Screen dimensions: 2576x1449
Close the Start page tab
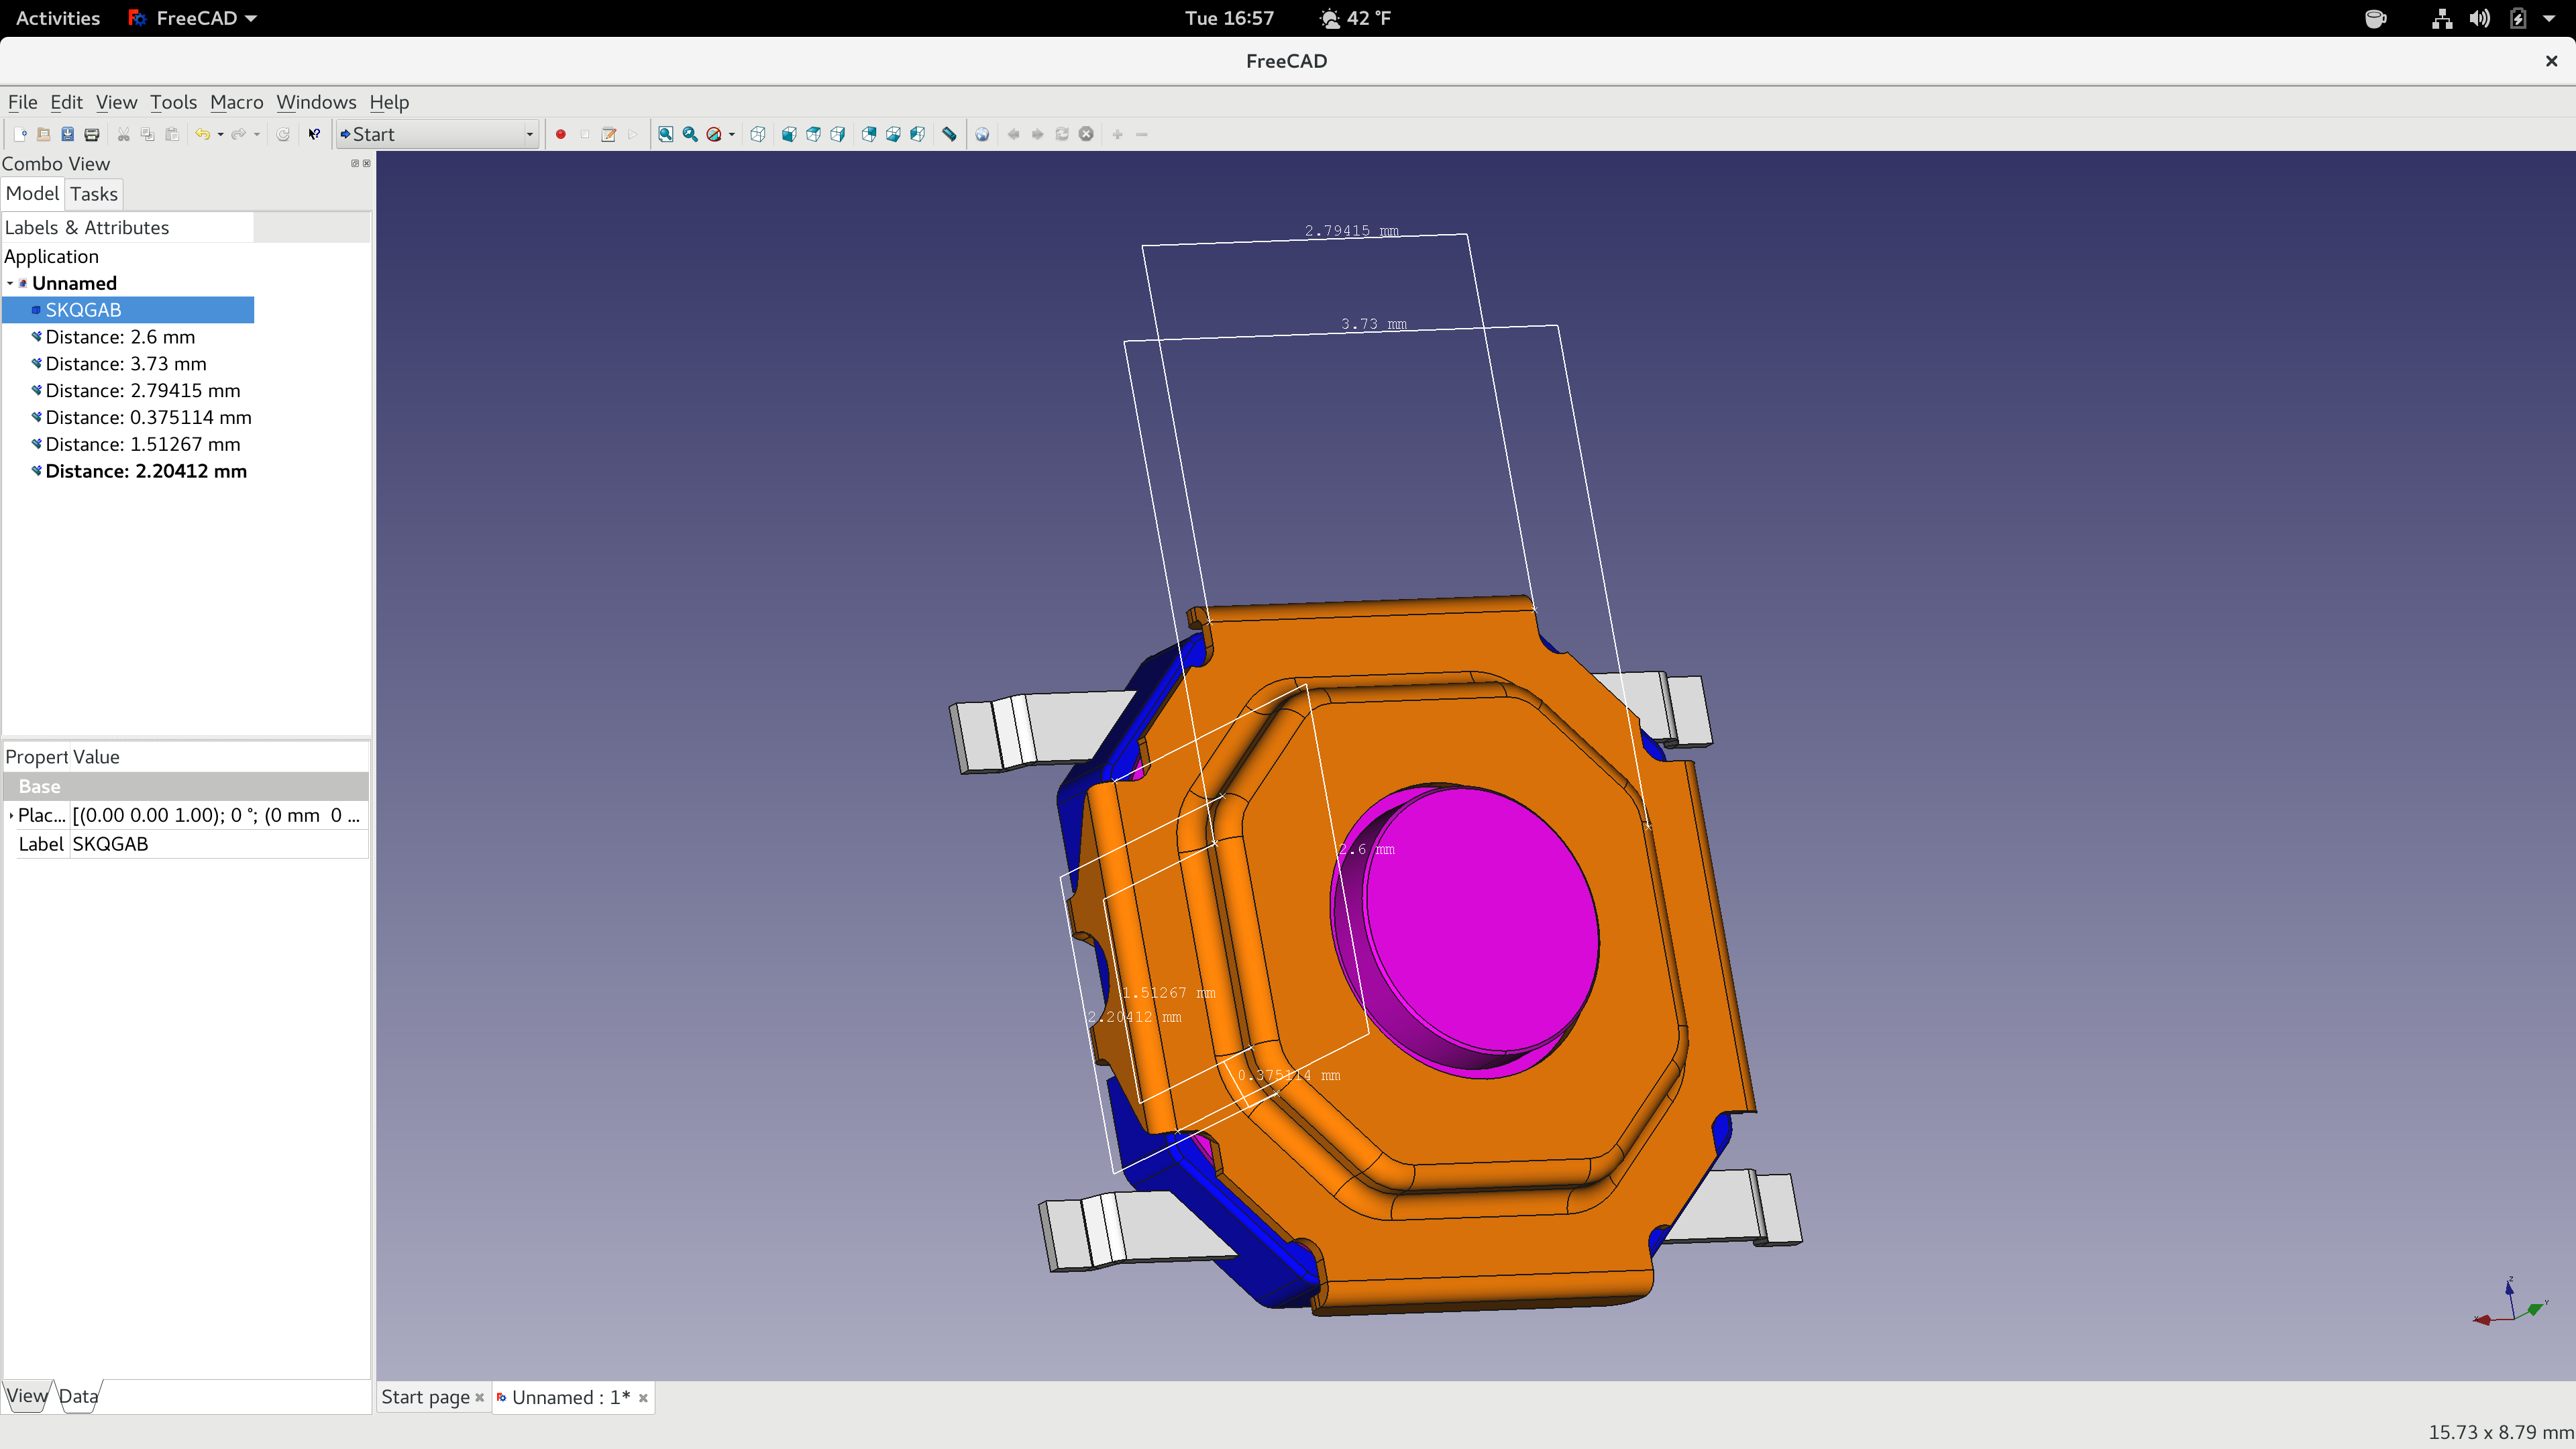[x=480, y=1398]
